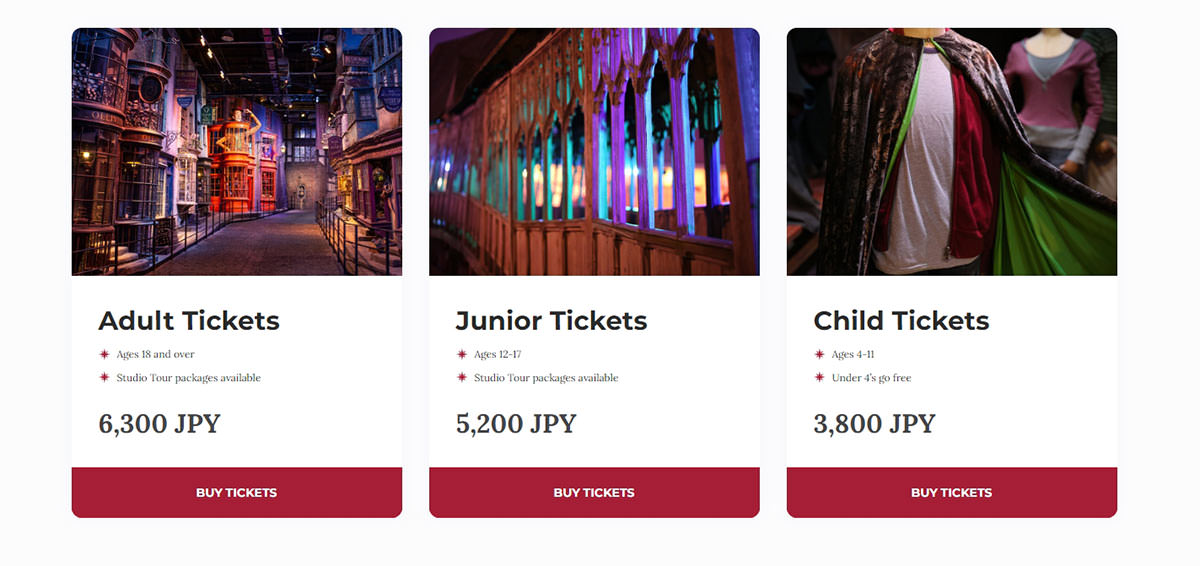Click the star bullet beside "Ages 4-11"
This screenshot has height=566, width=1200.
820,354
